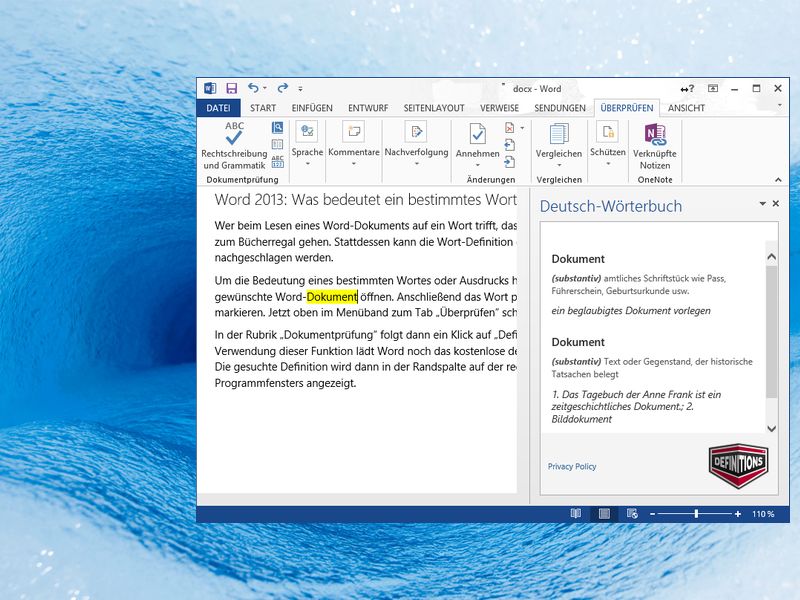Go to next change icon
Viewport: 800px width, 600px height.
(x=510, y=162)
